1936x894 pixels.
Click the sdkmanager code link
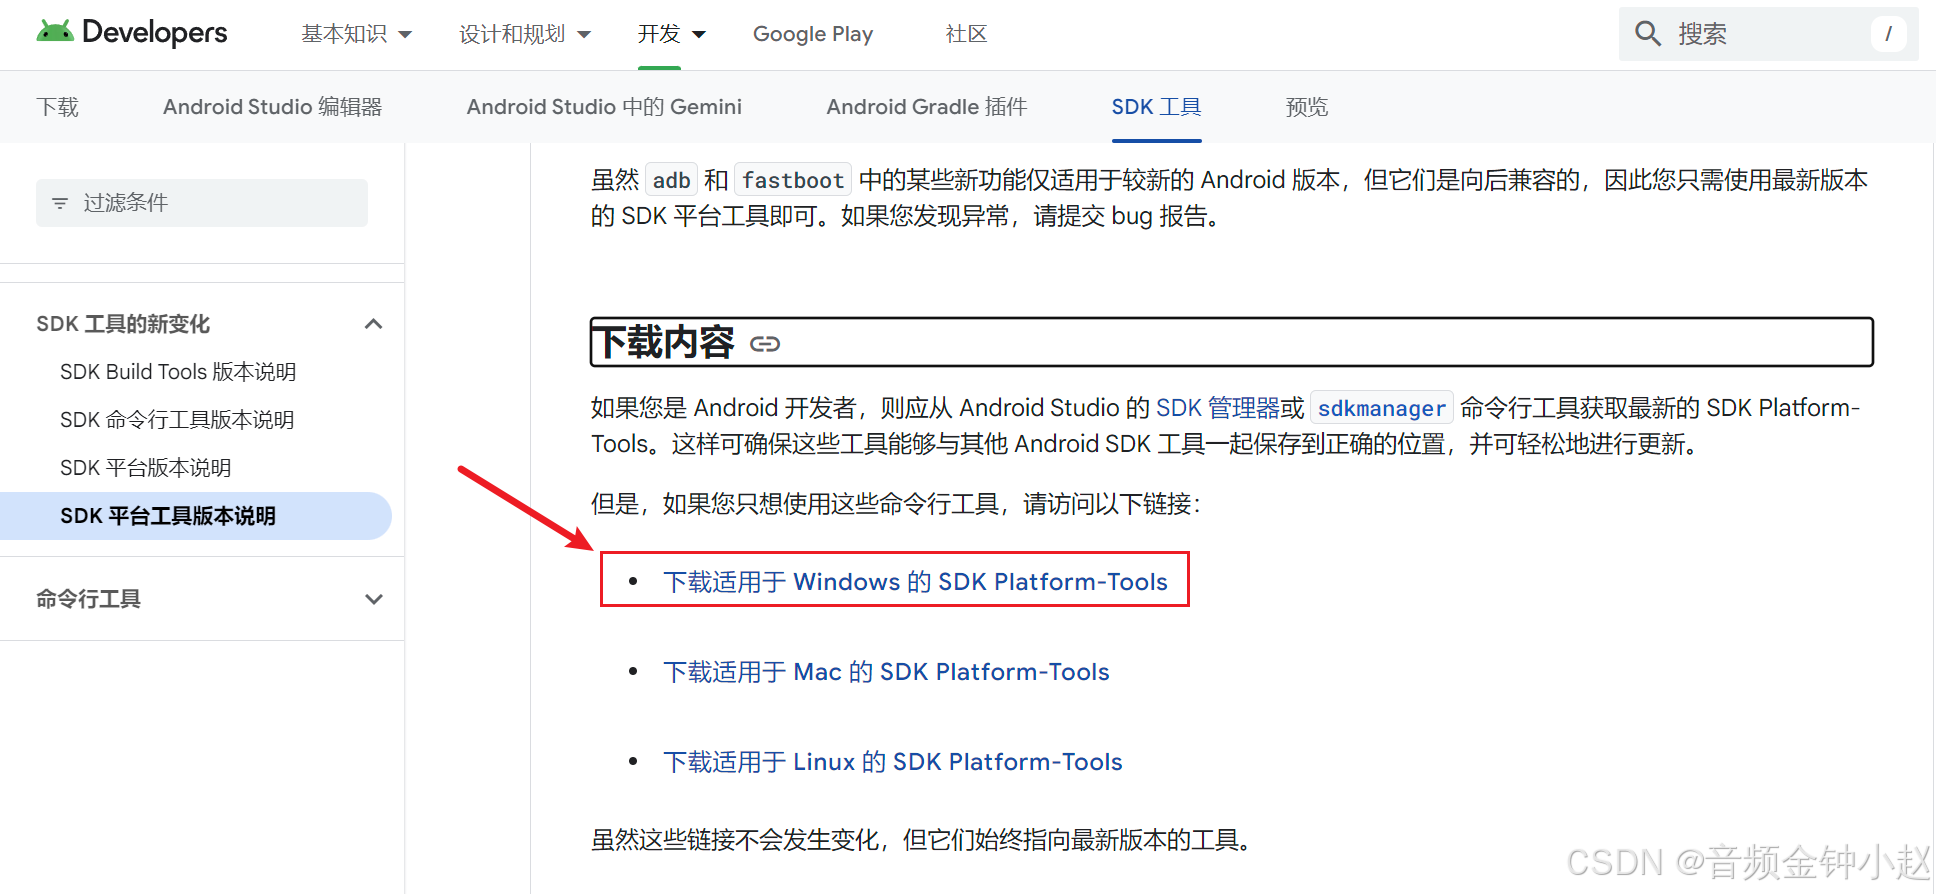click(x=1381, y=408)
